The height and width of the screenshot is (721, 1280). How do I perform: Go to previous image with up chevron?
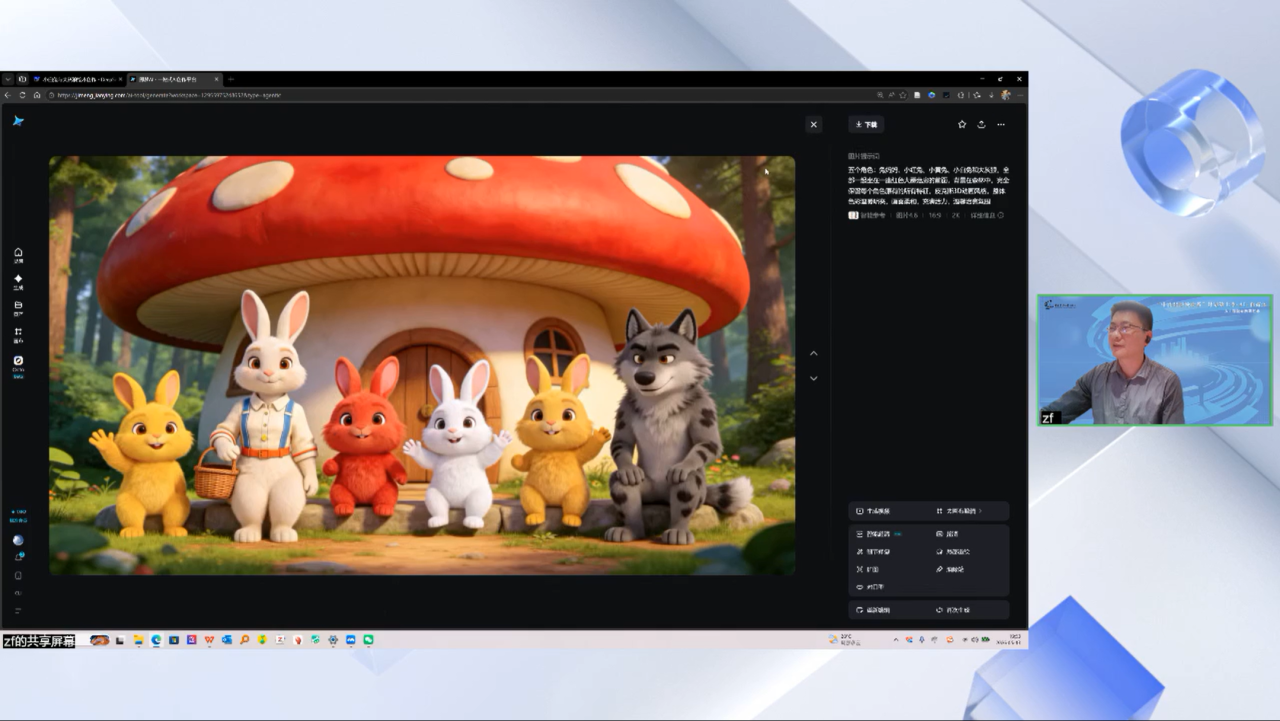813,353
